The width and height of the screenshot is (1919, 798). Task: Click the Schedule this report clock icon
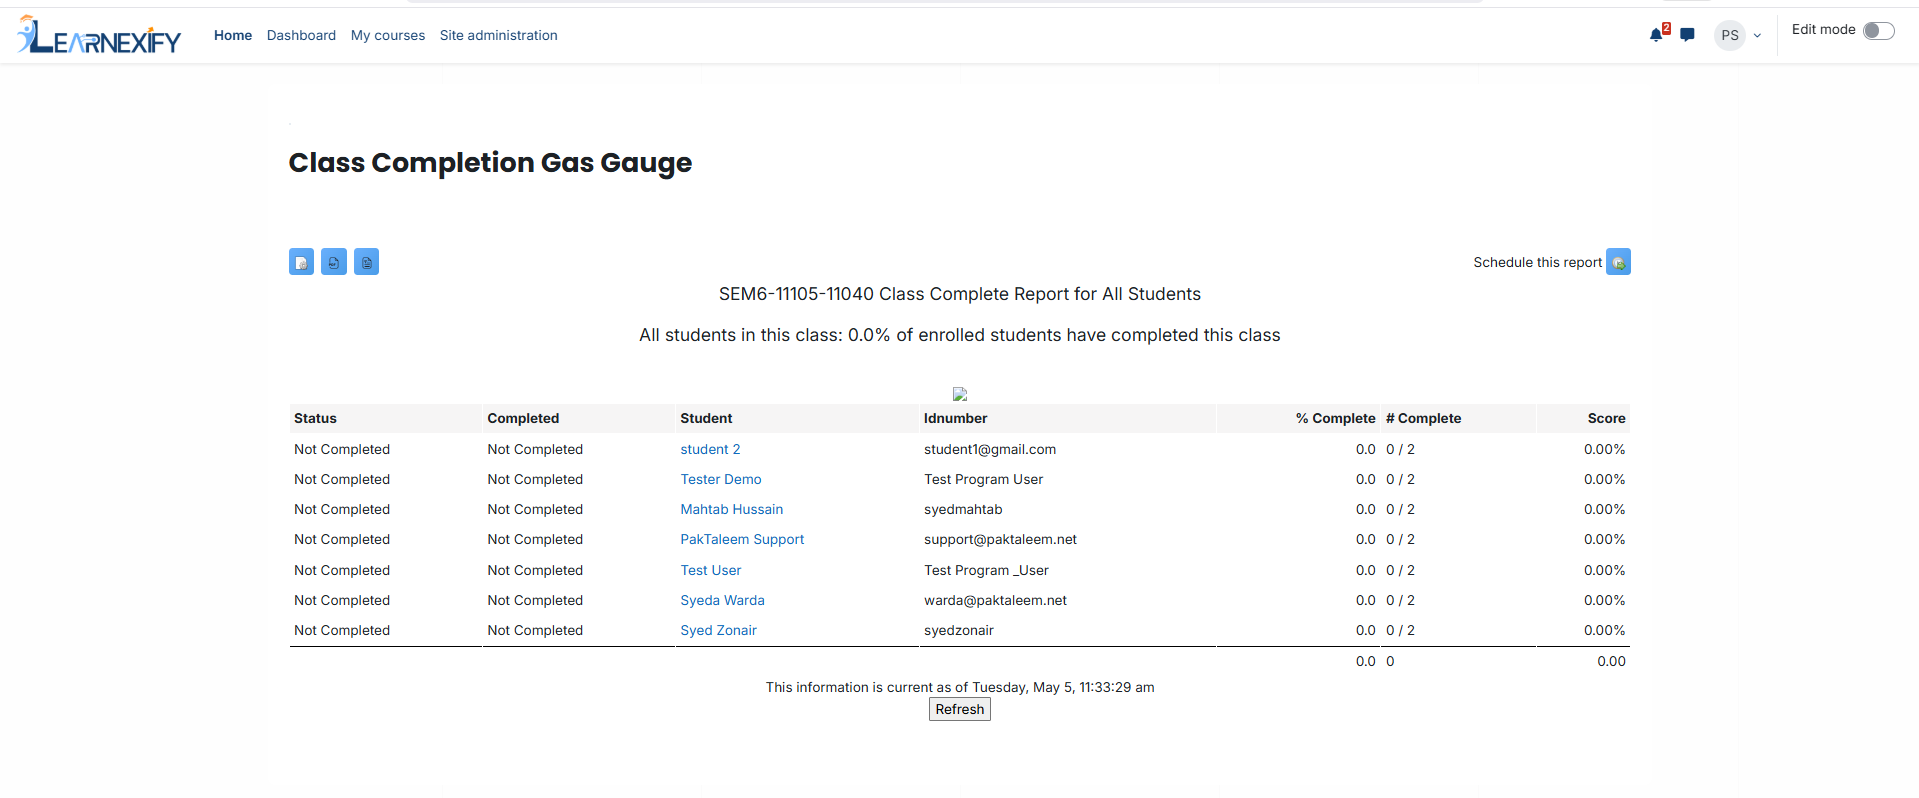(1618, 262)
